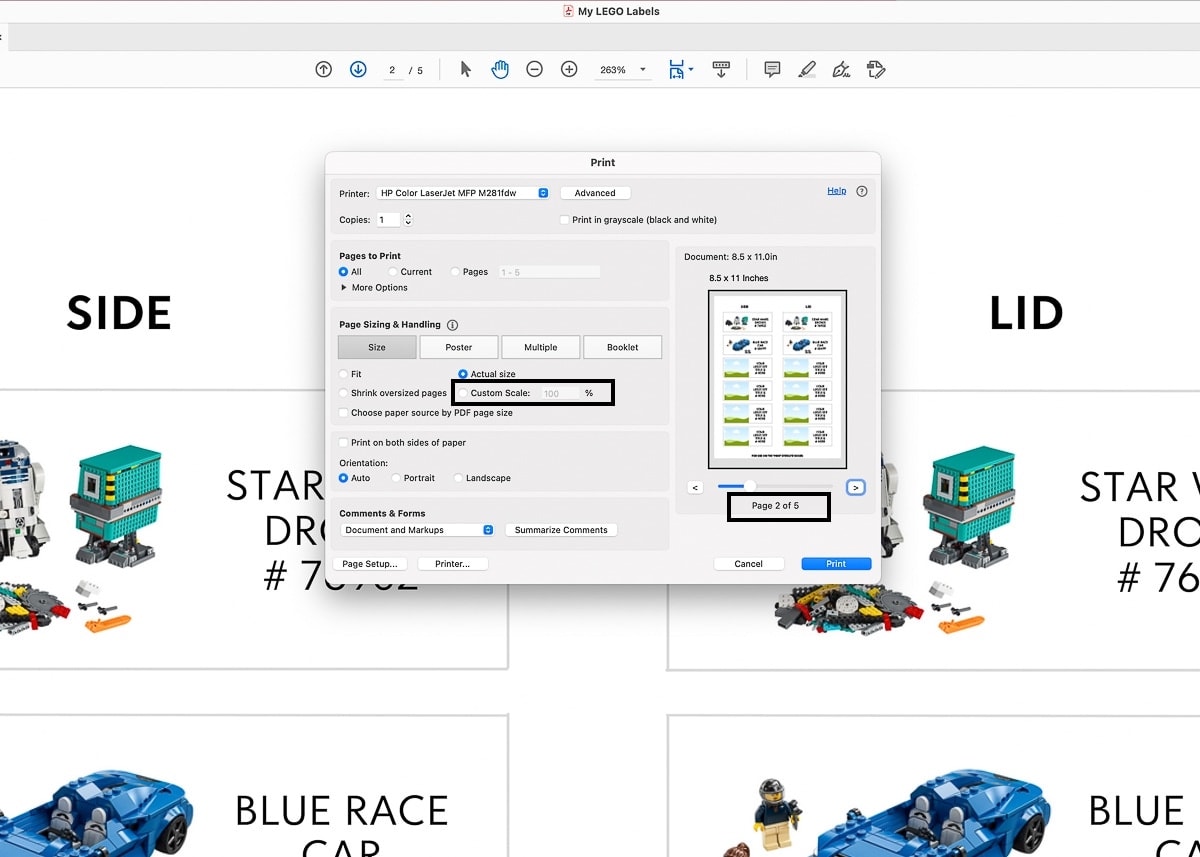Select the highlighter pen tool
Image resolution: width=1200 pixels, height=857 pixels.
(807, 70)
